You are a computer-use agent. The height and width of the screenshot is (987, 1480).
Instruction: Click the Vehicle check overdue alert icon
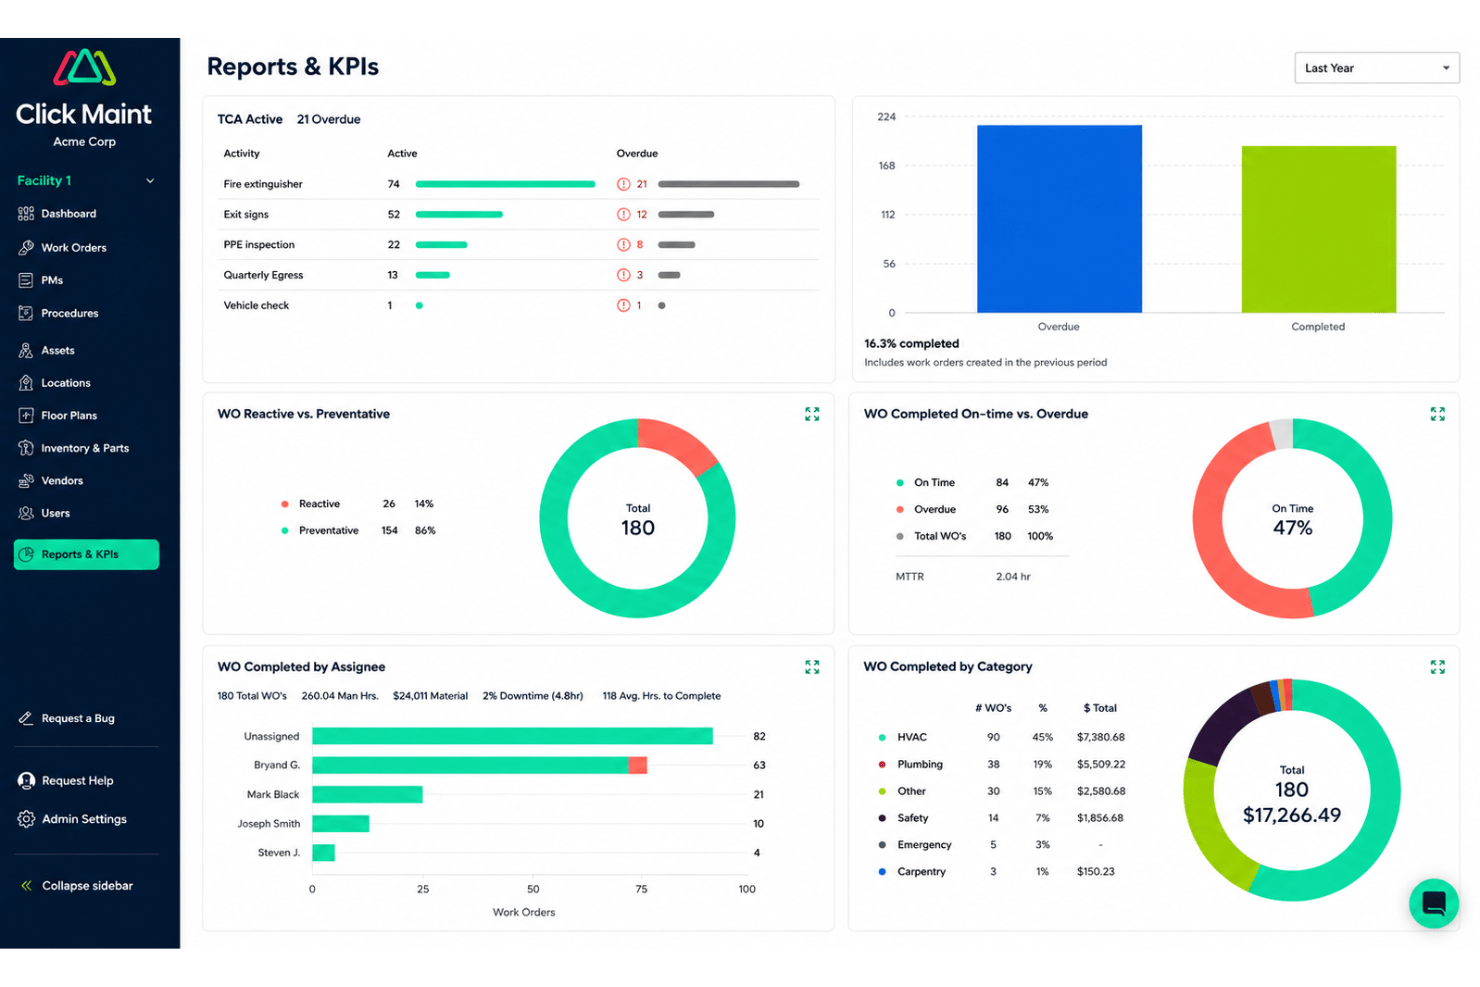[x=623, y=305]
